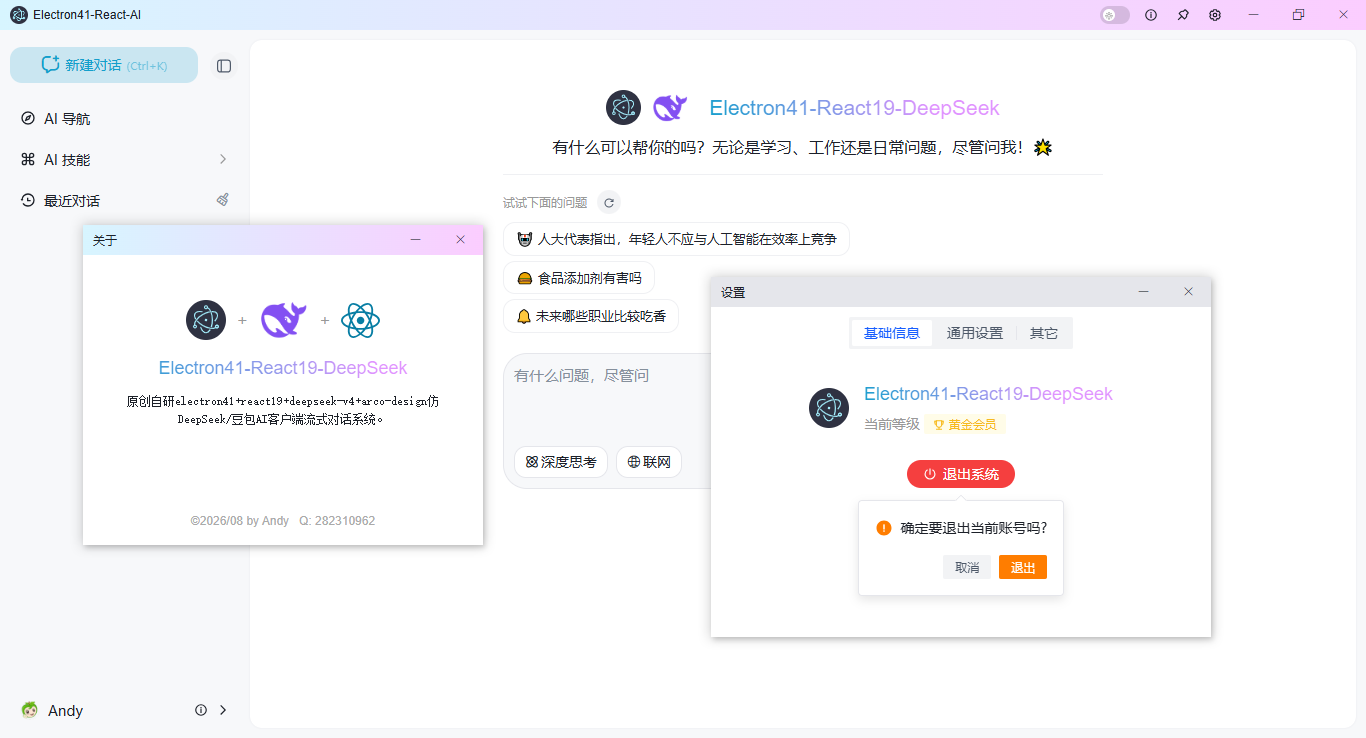Click the React atom logo in 关于 window

point(360,320)
